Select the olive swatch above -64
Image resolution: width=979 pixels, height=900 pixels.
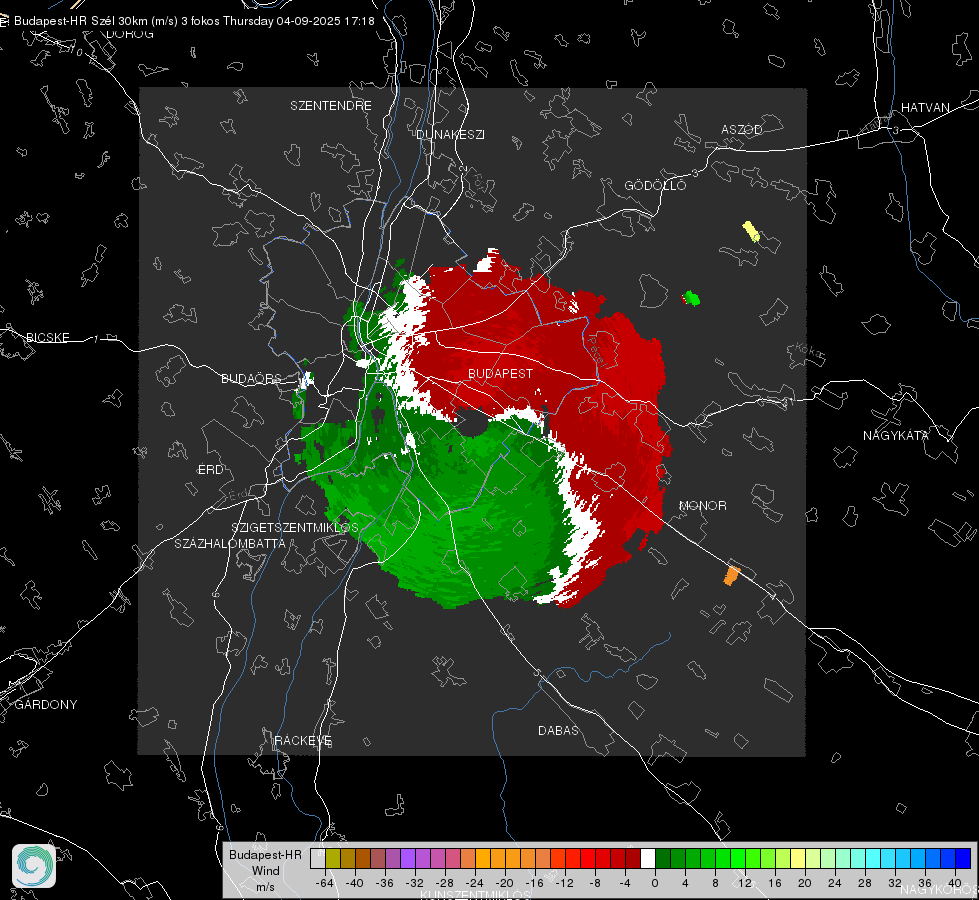click(332, 858)
